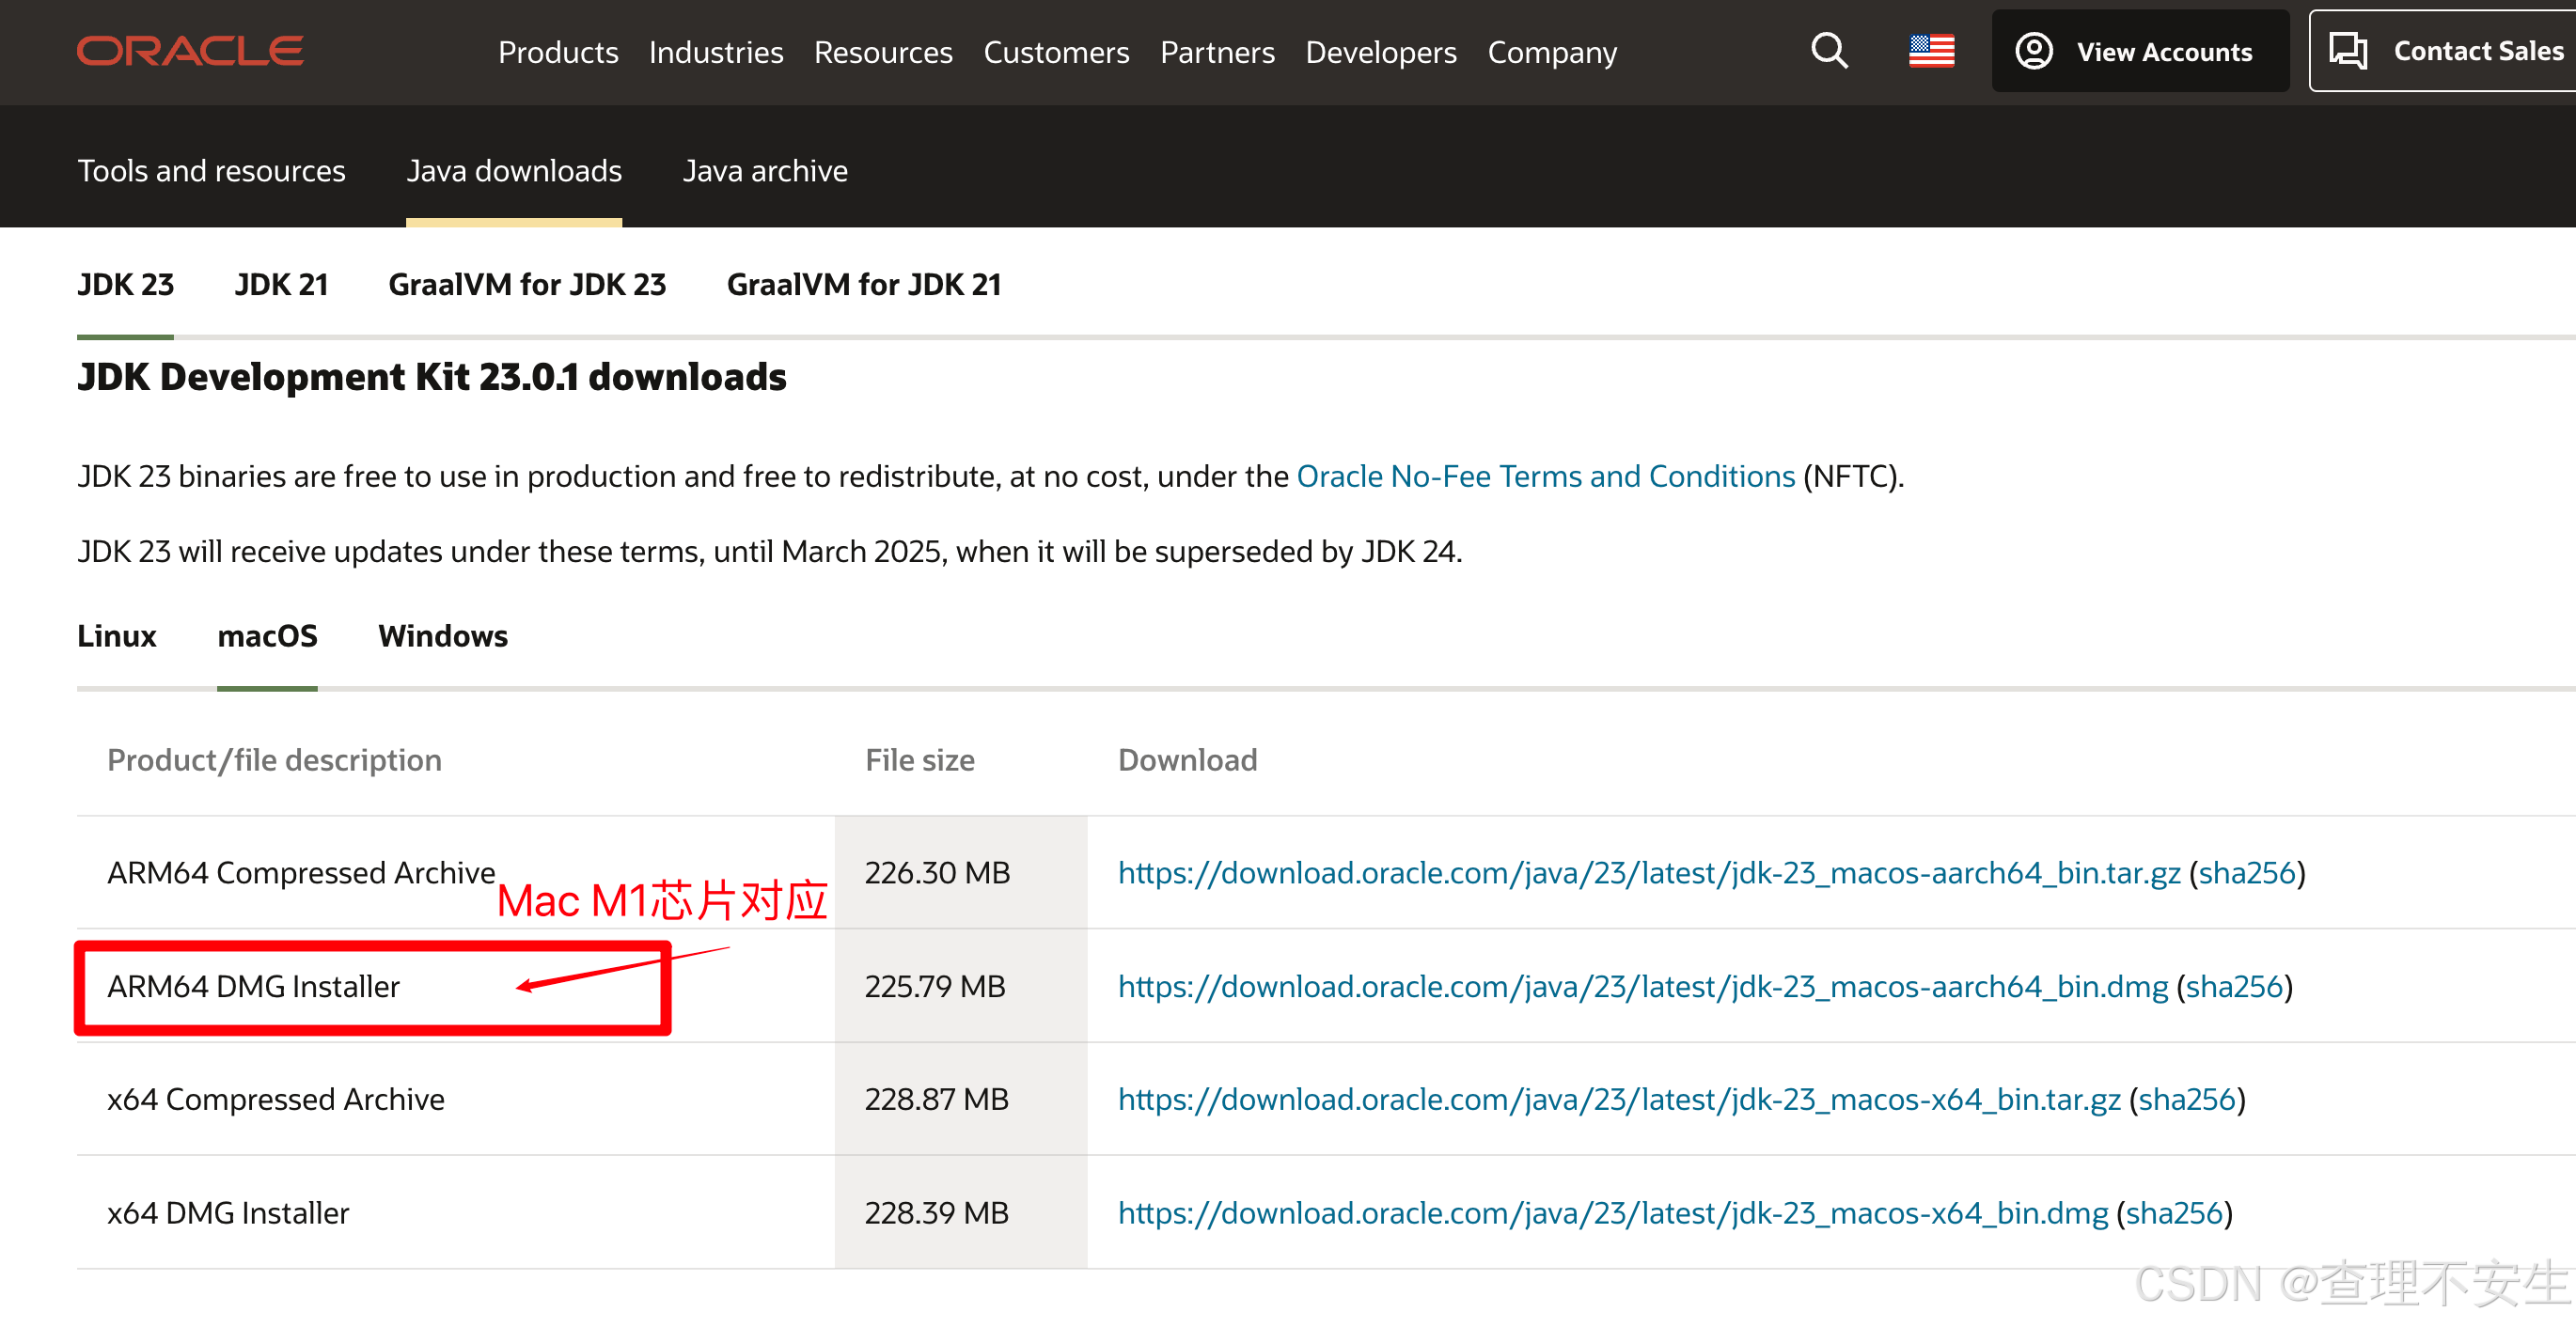The height and width of the screenshot is (1327, 2576).
Task: Switch to the Java archive tab
Action: 765,171
